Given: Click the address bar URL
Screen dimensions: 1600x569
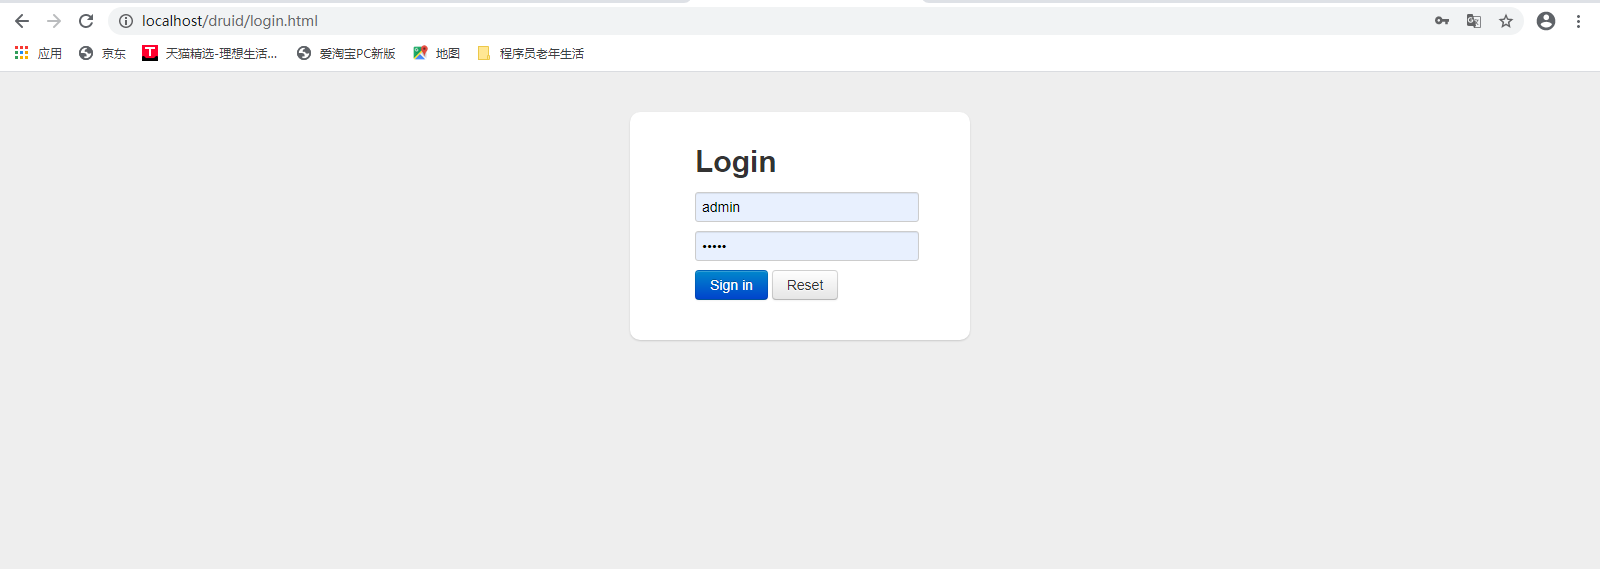Looking at the screenshot, I should pos(230,21).
